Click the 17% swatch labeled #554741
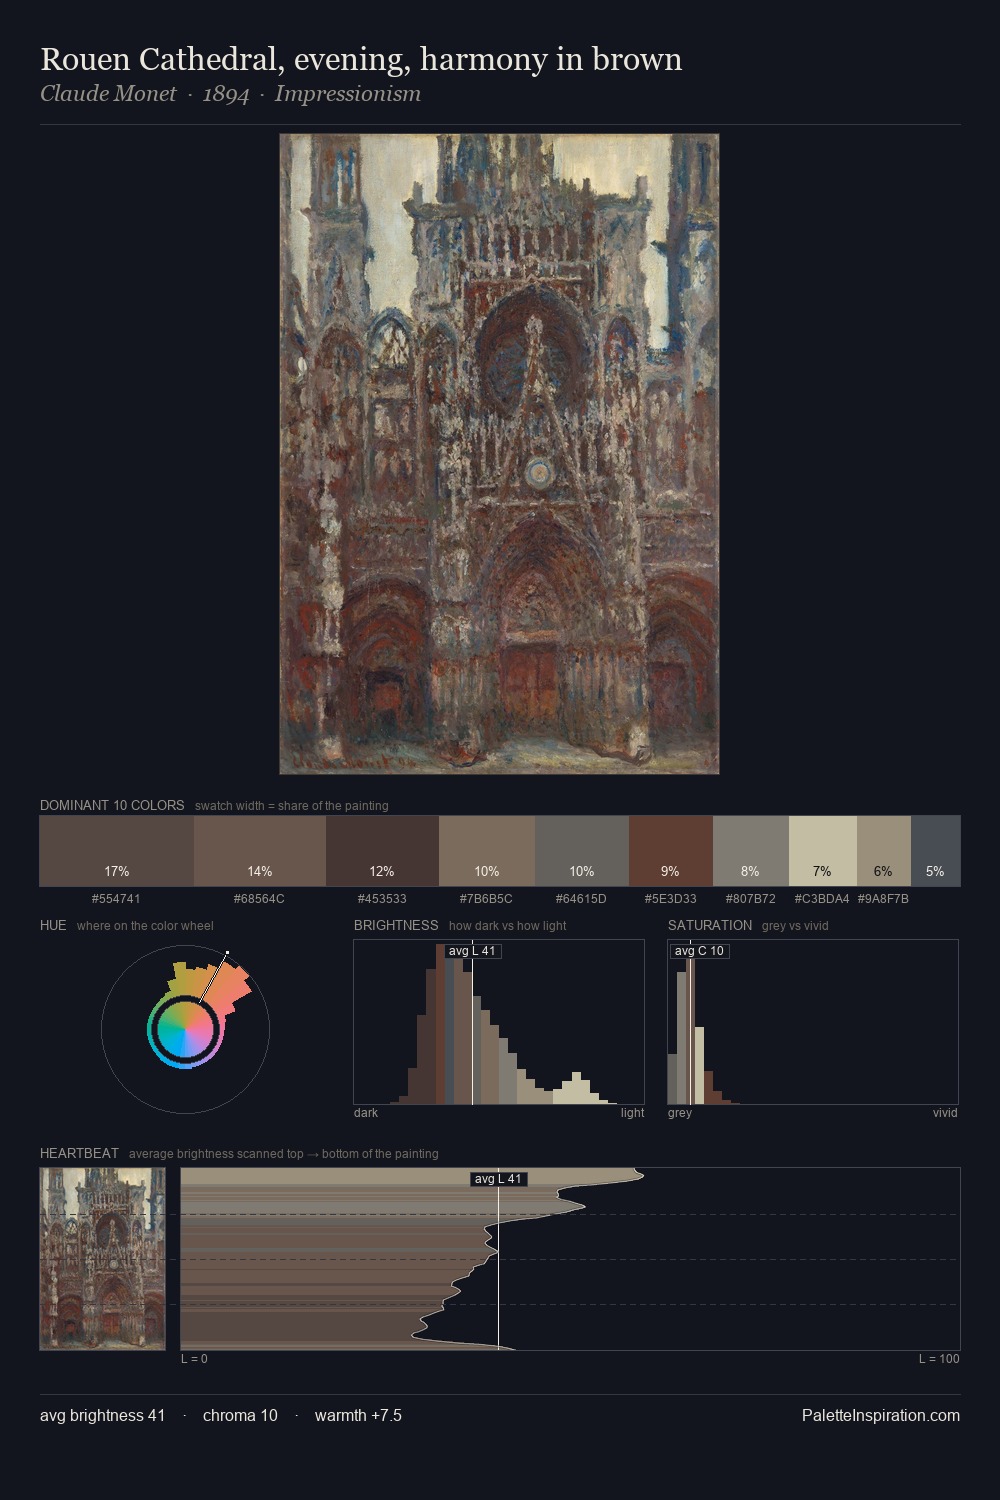 (x=116, y=851)
